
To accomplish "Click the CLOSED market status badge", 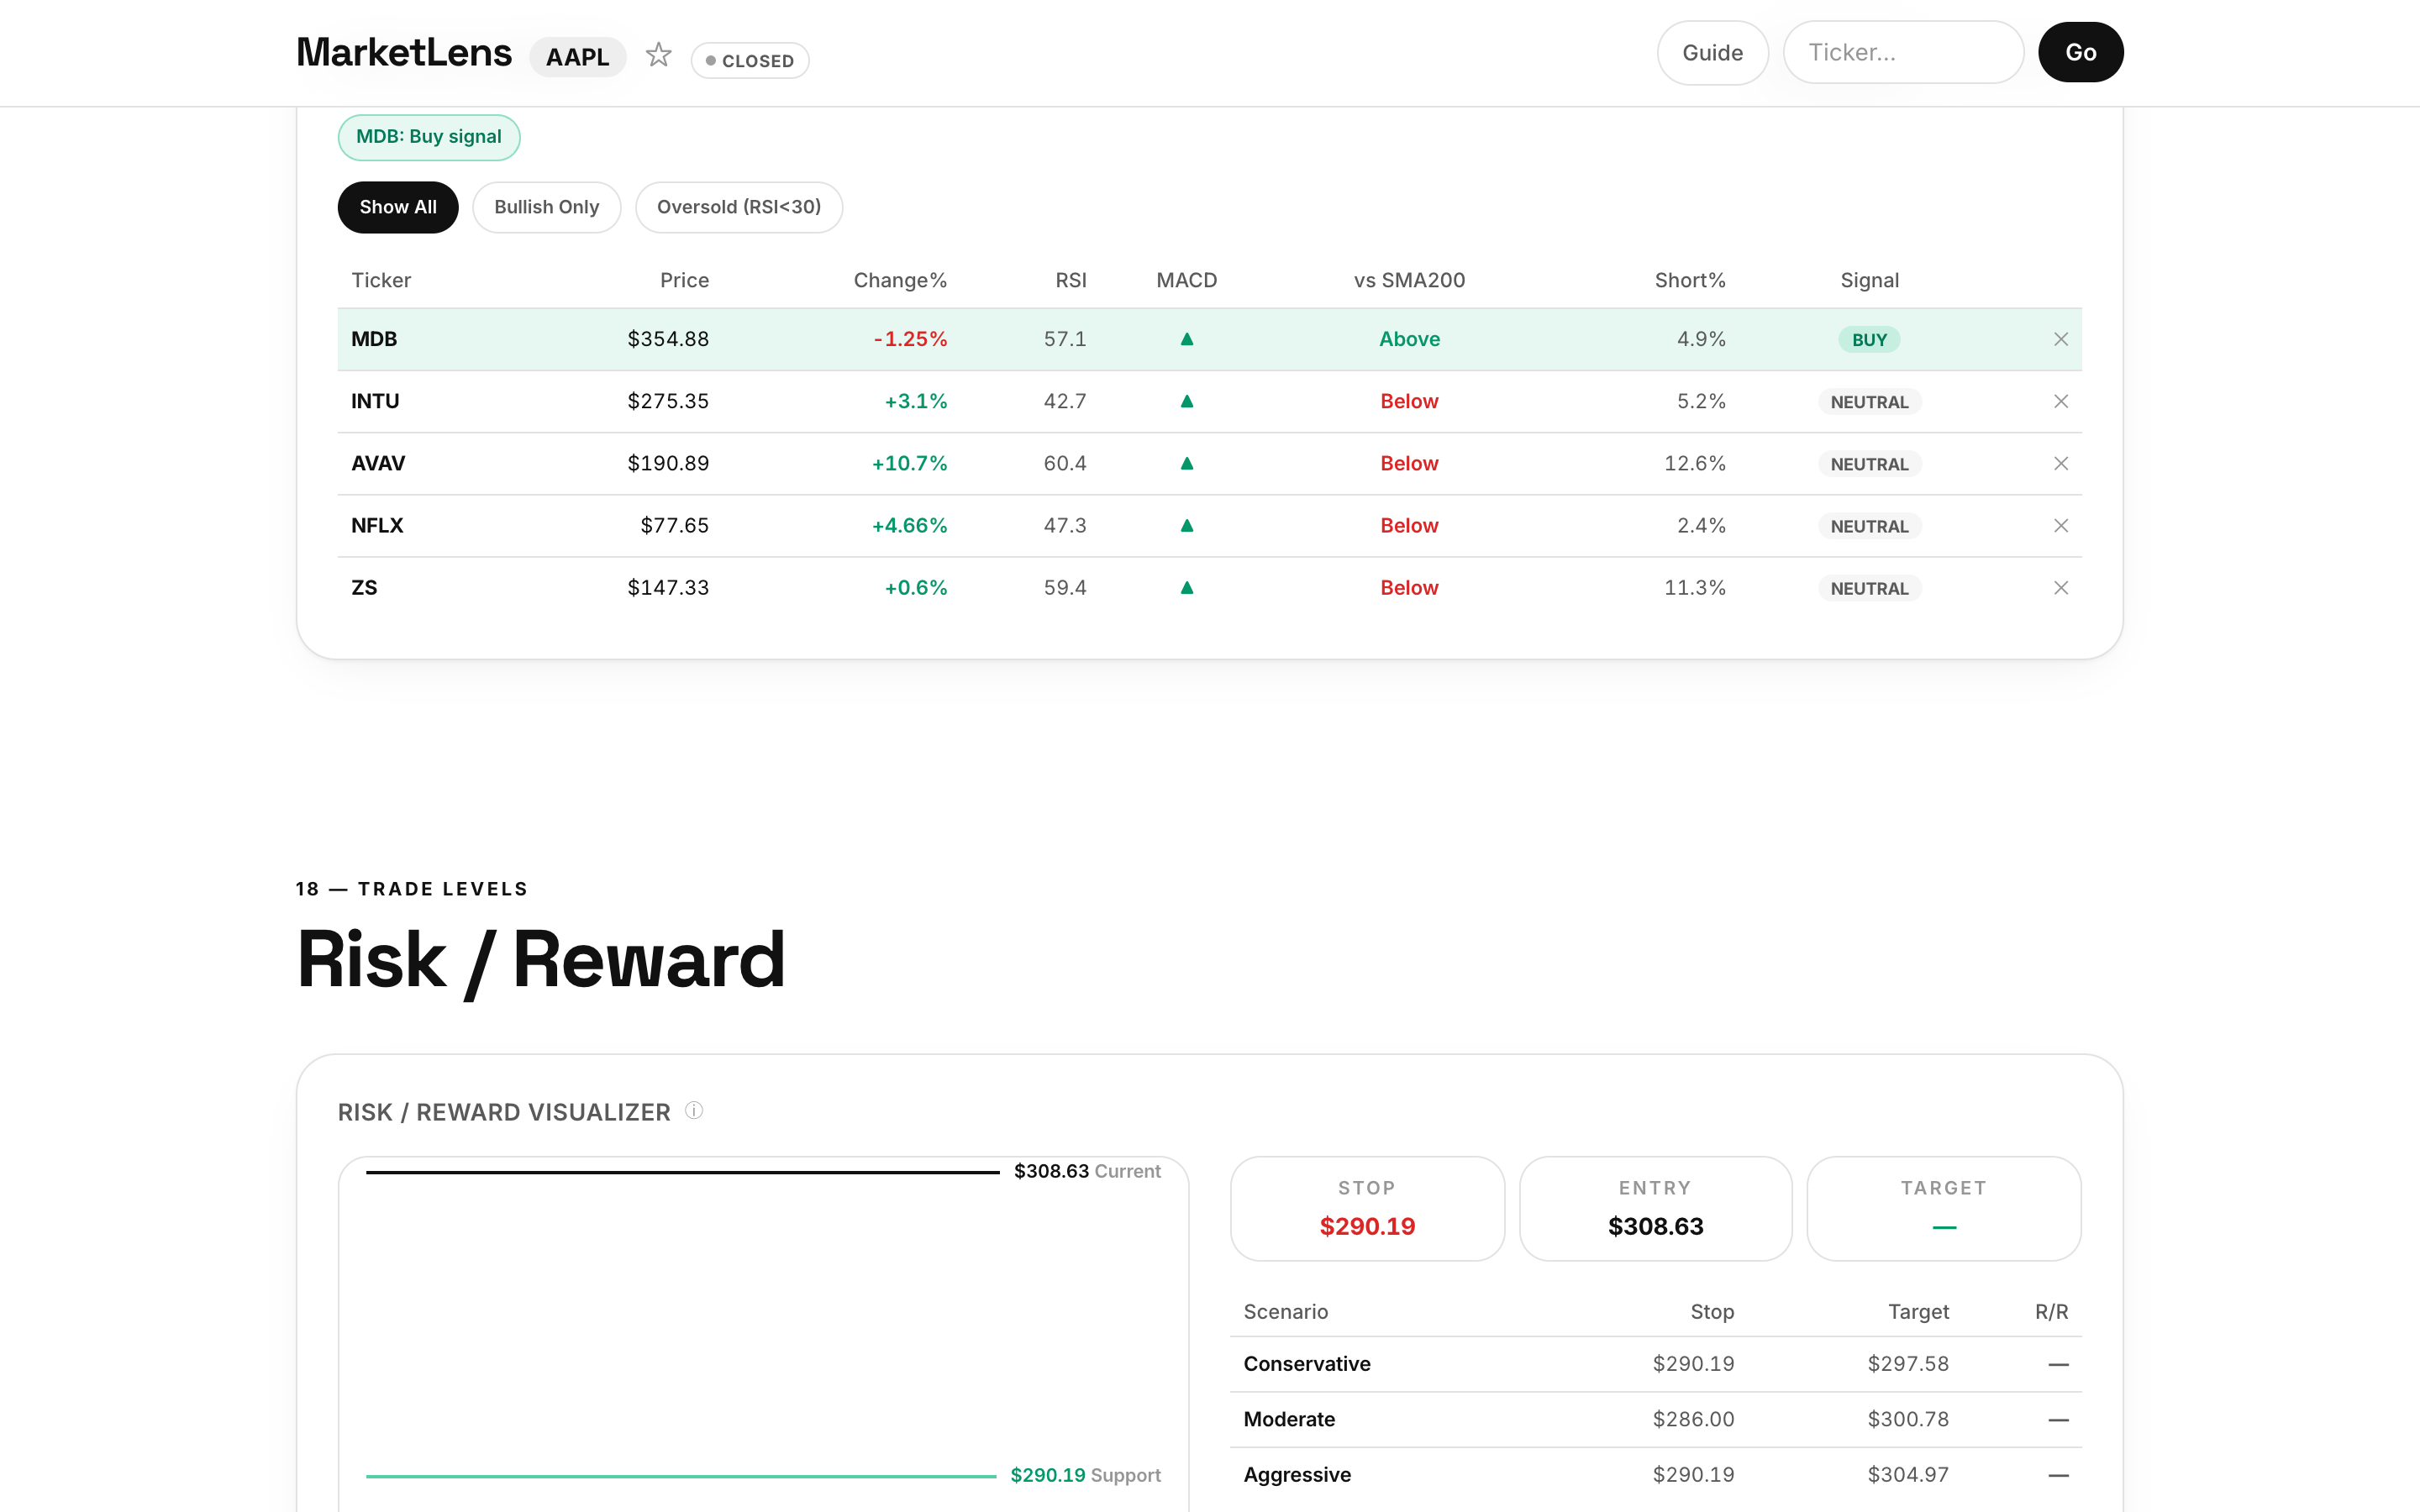I will coord(750,61).
